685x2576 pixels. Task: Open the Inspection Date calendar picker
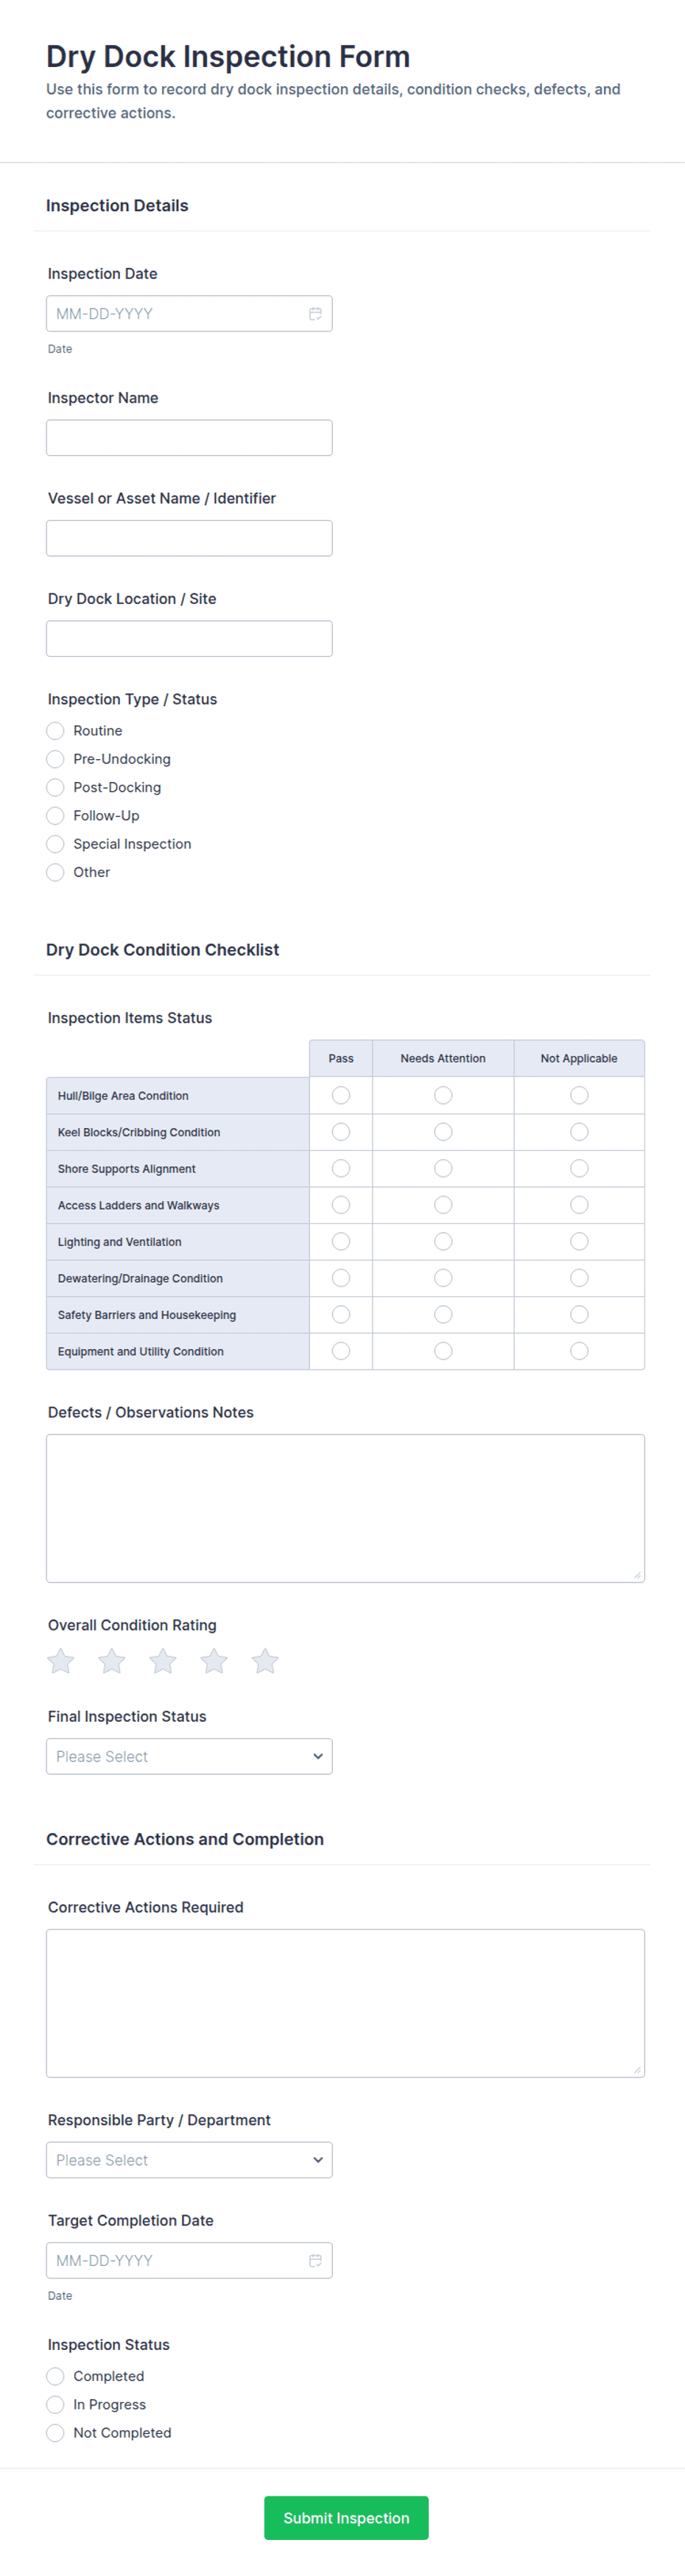tap(315, 313)
